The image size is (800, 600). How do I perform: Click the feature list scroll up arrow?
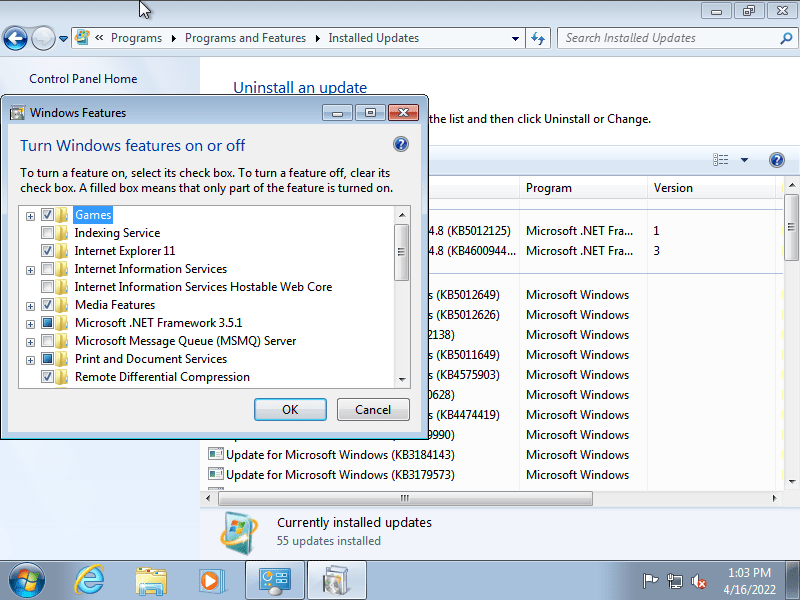pyautogui.click(x=402, y=215)
